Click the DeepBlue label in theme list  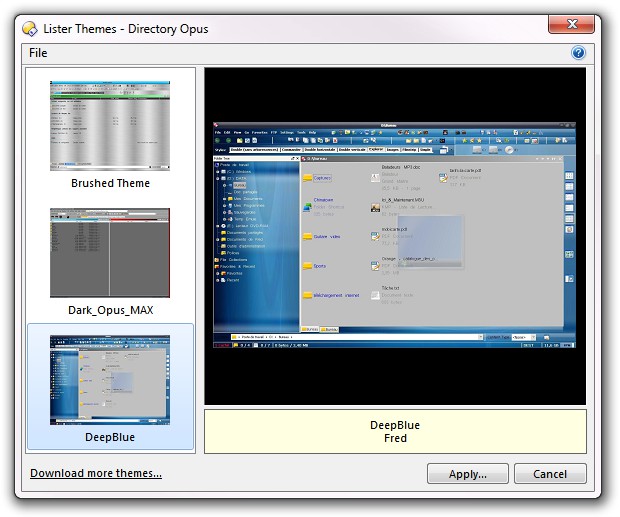pyautogui.click(x=110, y=437)
